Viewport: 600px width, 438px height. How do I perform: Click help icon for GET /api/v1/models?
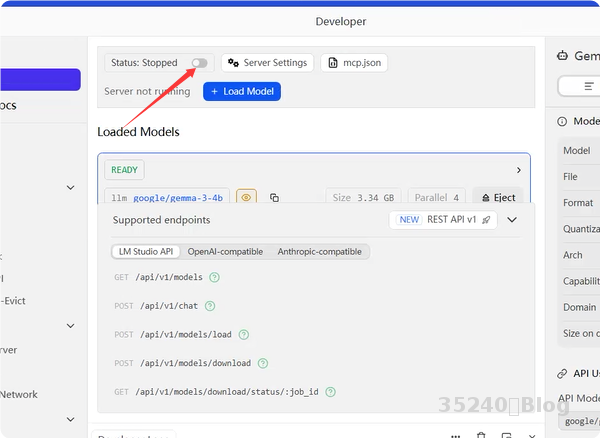click(213, 277)
